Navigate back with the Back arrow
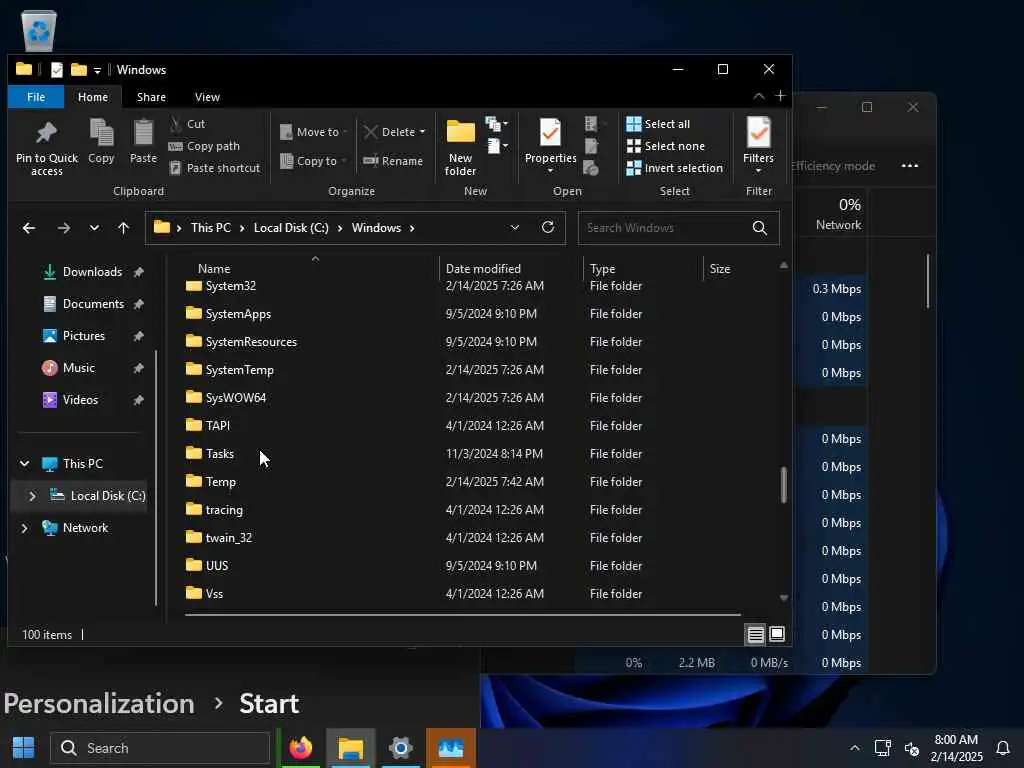The width and height of the screenshot is (1024, 768). 29,228
